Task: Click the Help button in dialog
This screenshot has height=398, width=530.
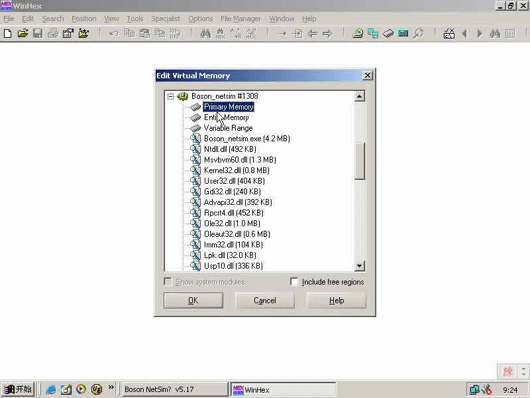Action: point(336,300)
